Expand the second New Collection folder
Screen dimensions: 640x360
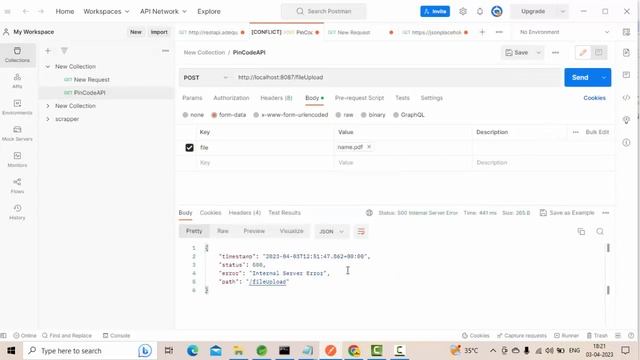[x=48, y=106]
